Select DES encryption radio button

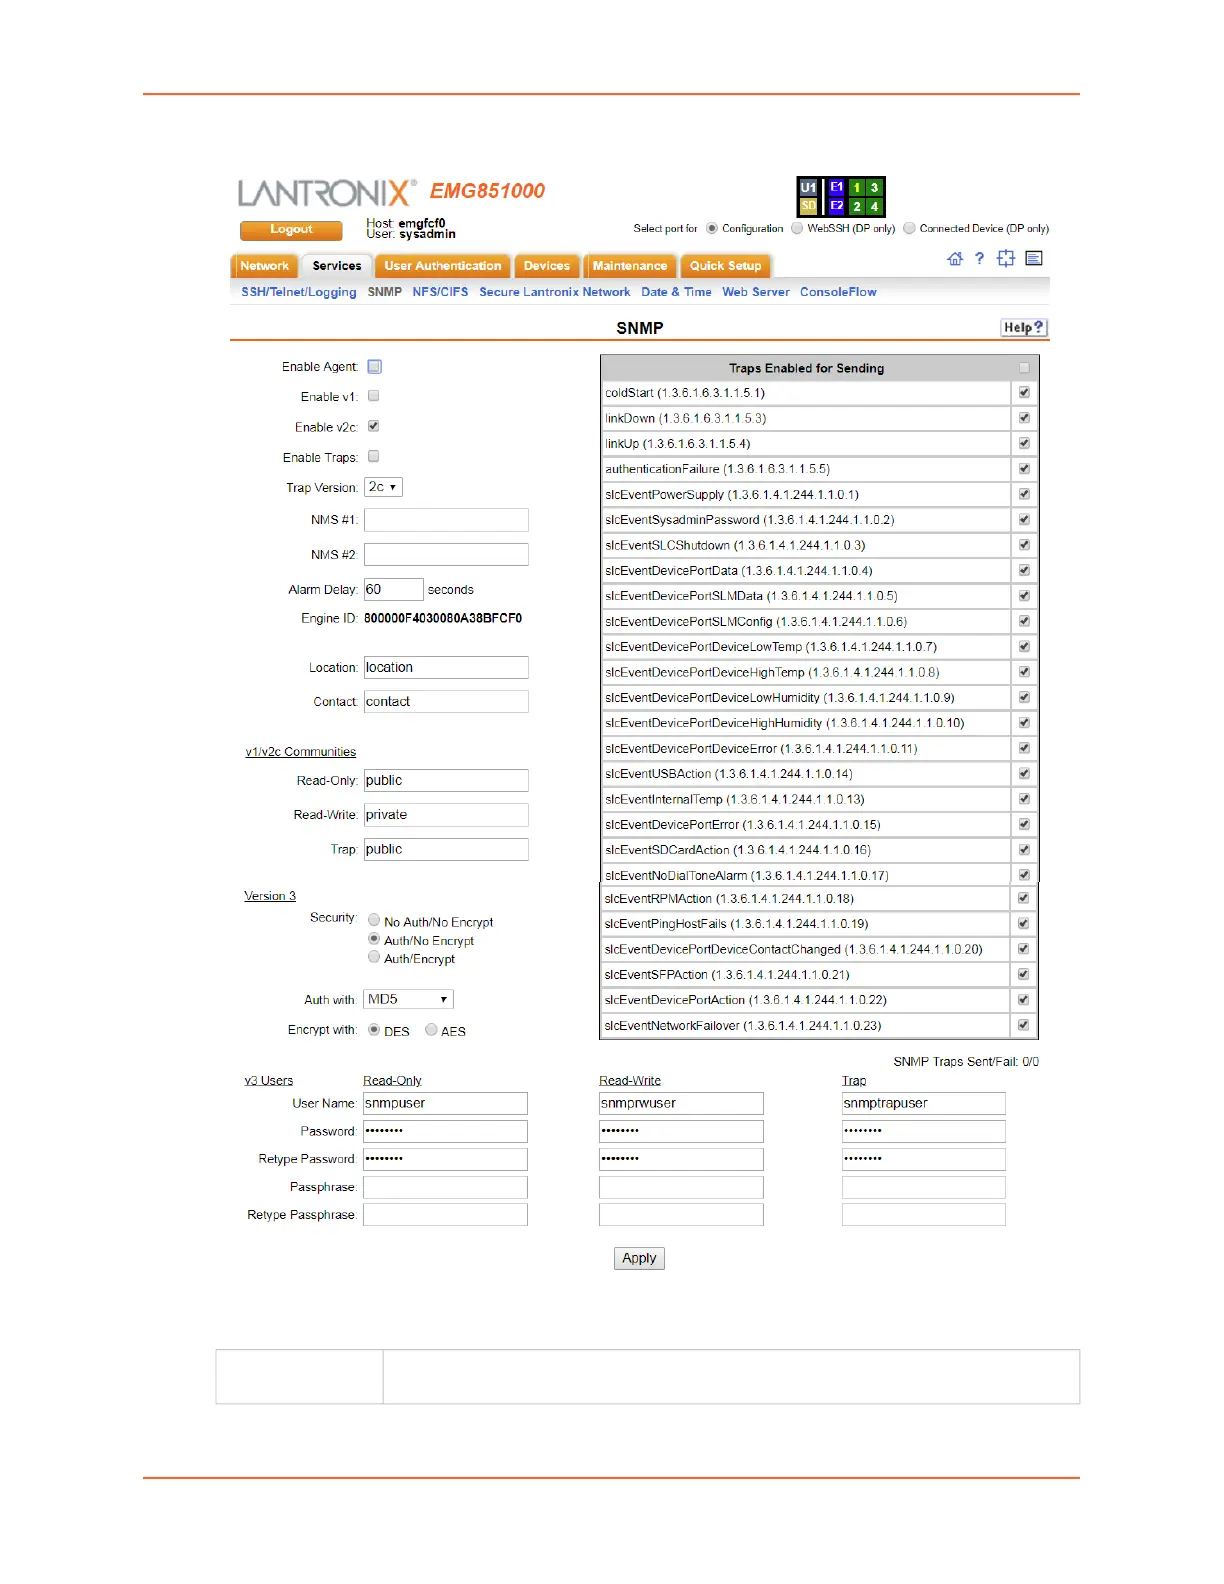[x=374, y=1029]
